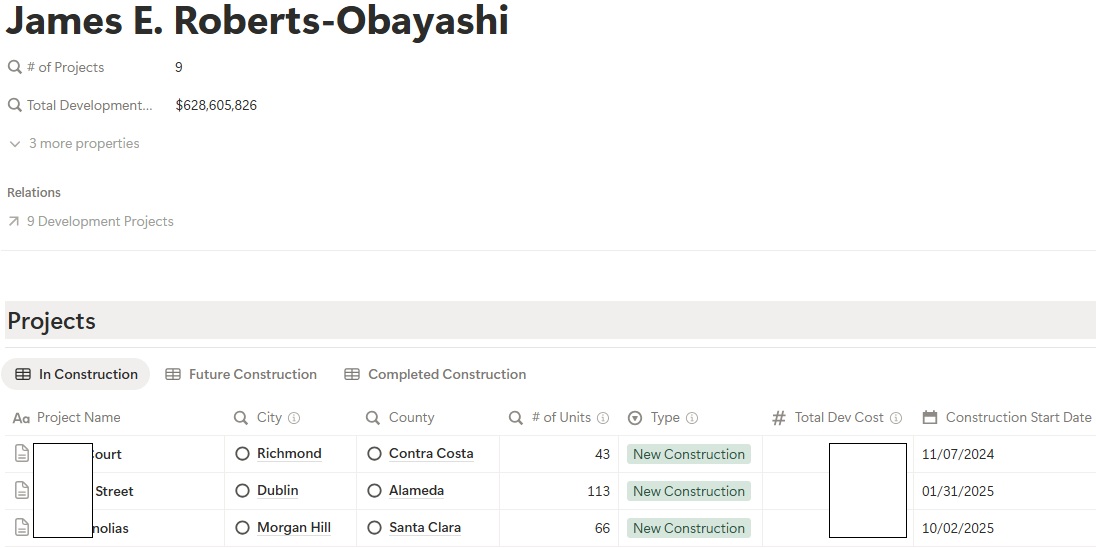Click the units value 113

pos(599,491)
